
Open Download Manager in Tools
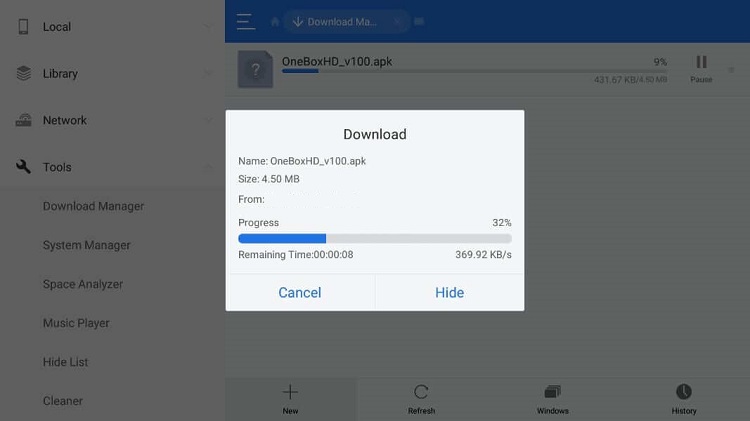click(93, 206)
